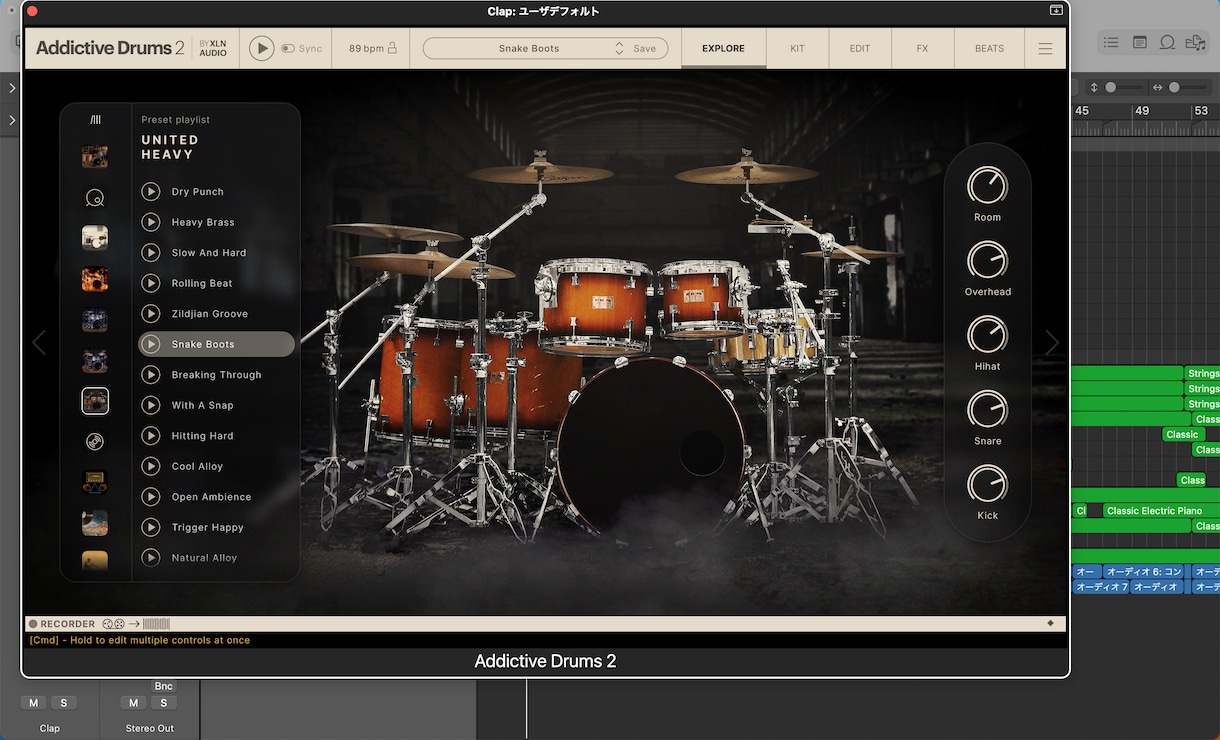
Task: Play the With A Snap preset preview
Action: point(151,405)
